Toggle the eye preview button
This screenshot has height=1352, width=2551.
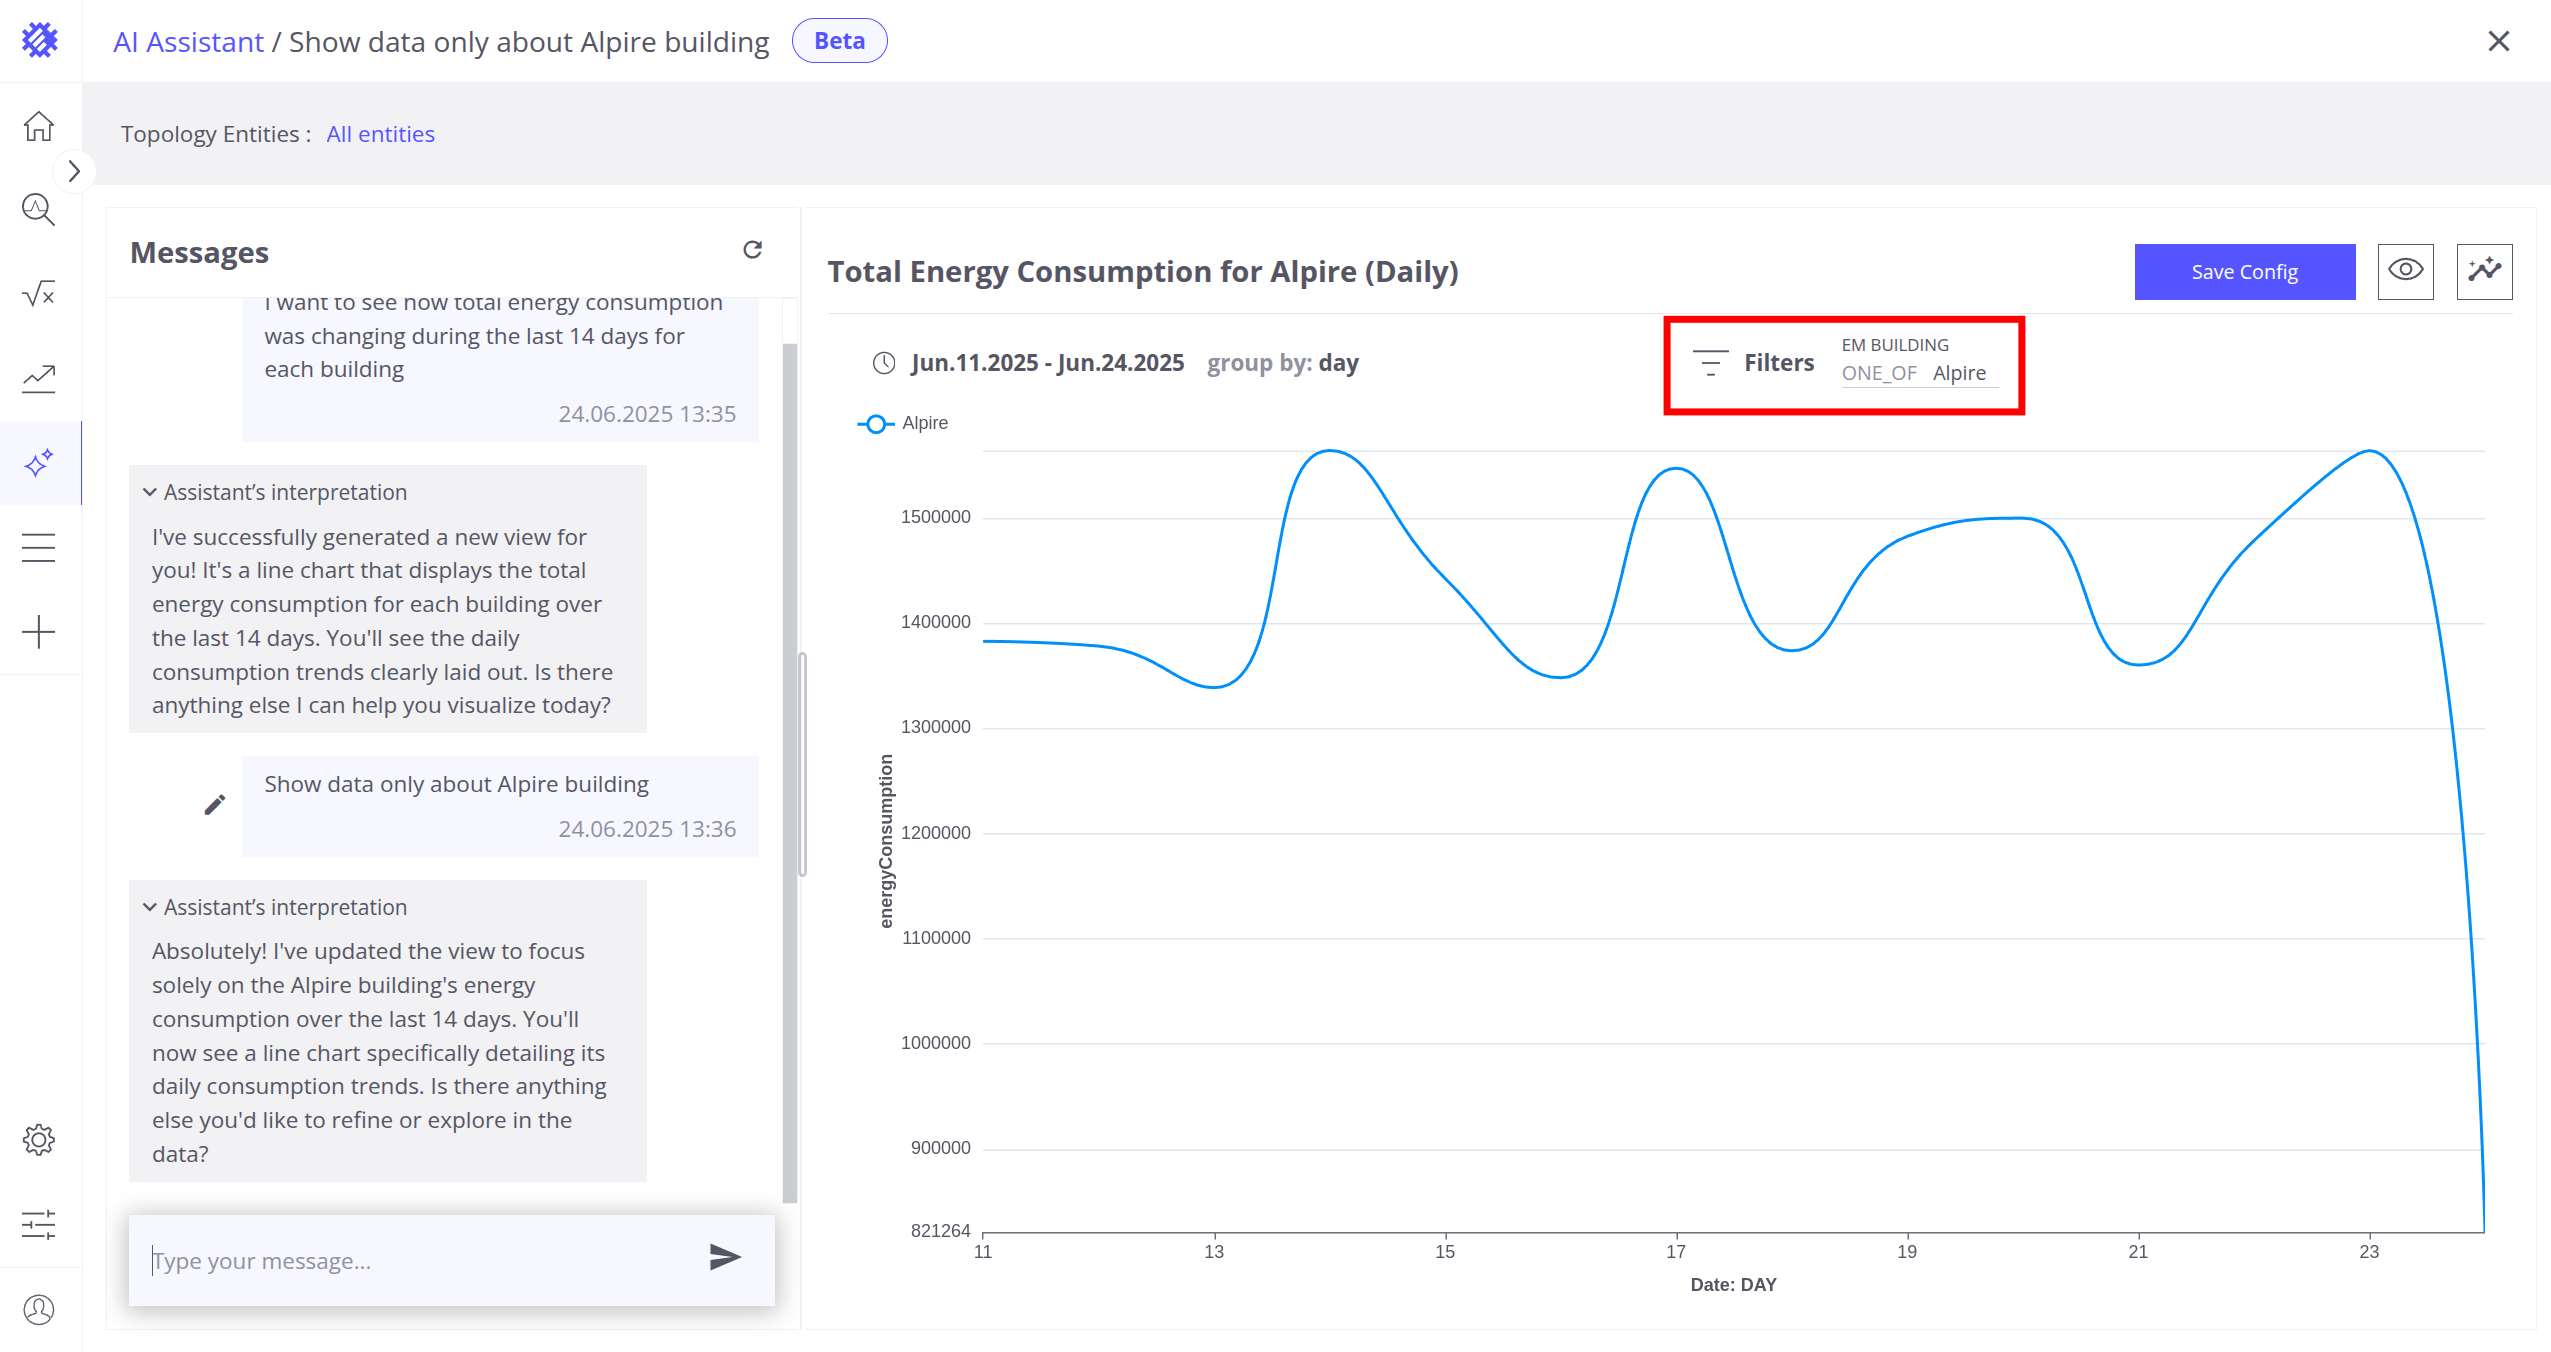tap(2405, 271)
